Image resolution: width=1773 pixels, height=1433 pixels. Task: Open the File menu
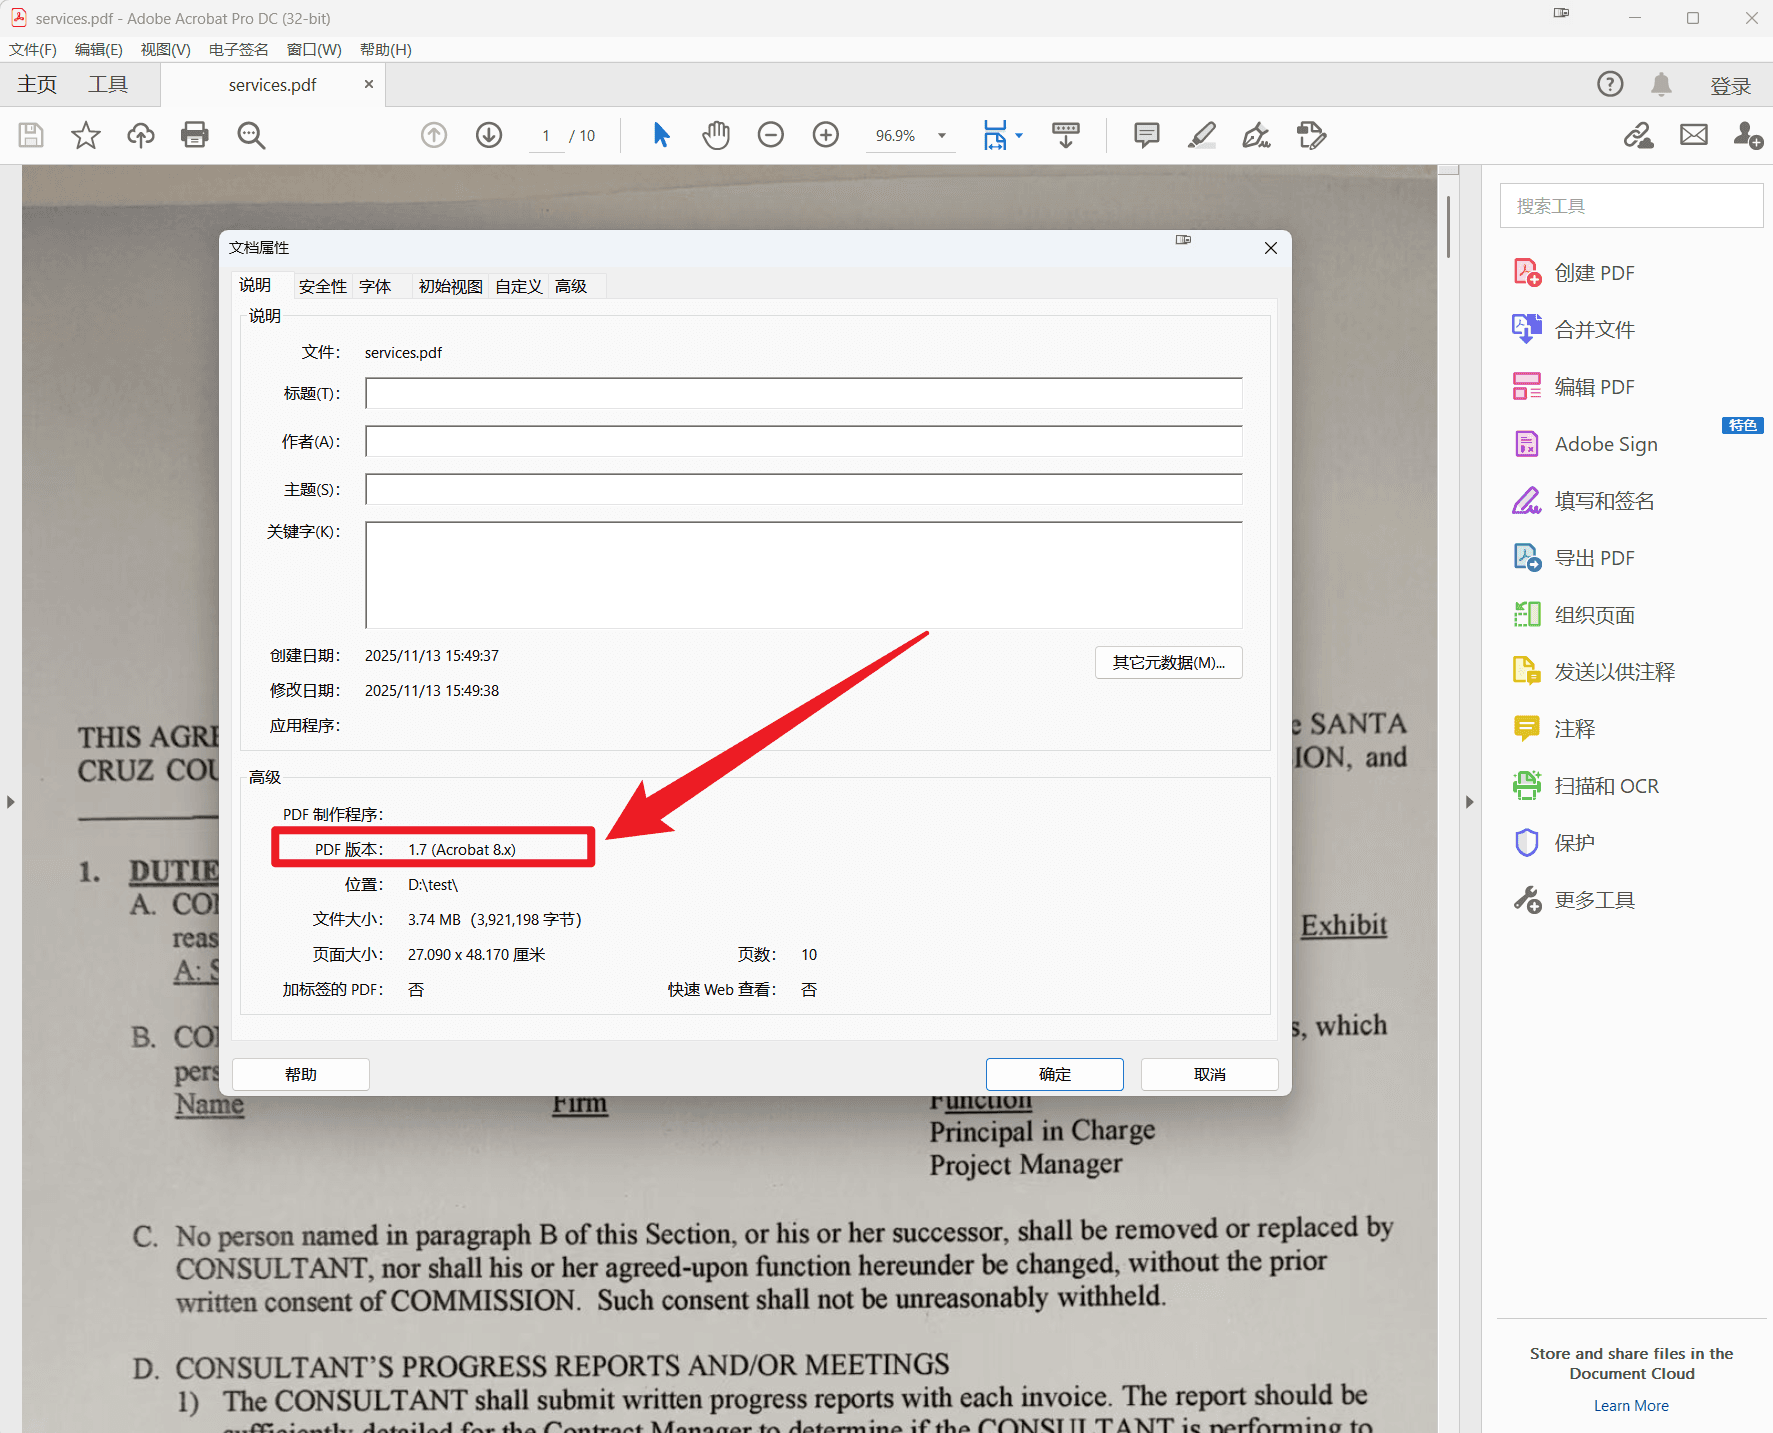click(32, 50)
